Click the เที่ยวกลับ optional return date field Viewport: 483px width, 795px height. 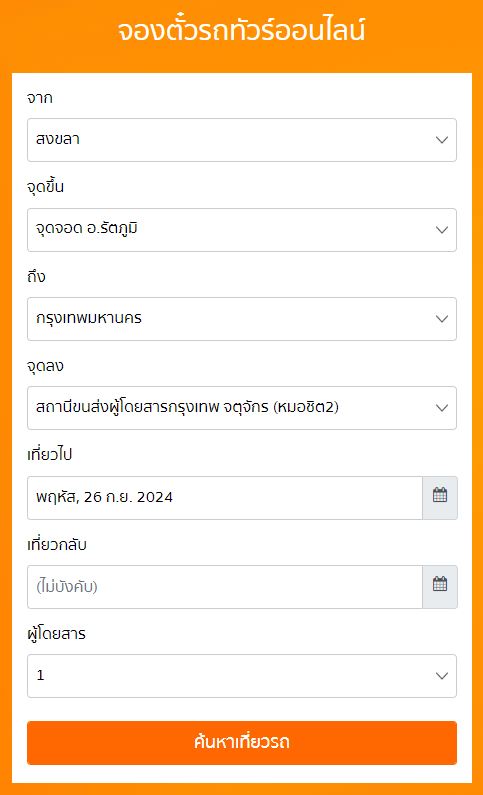pos(225,587)
